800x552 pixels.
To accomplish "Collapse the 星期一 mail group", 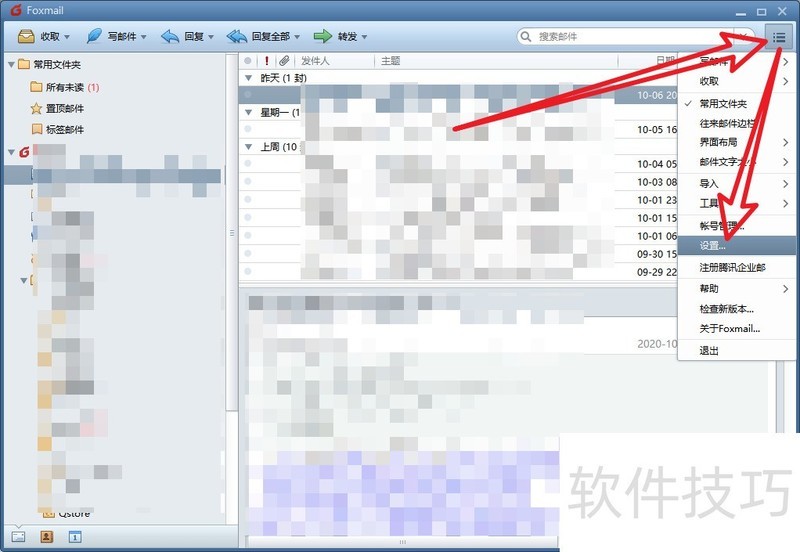I will (x=248, y=112).
